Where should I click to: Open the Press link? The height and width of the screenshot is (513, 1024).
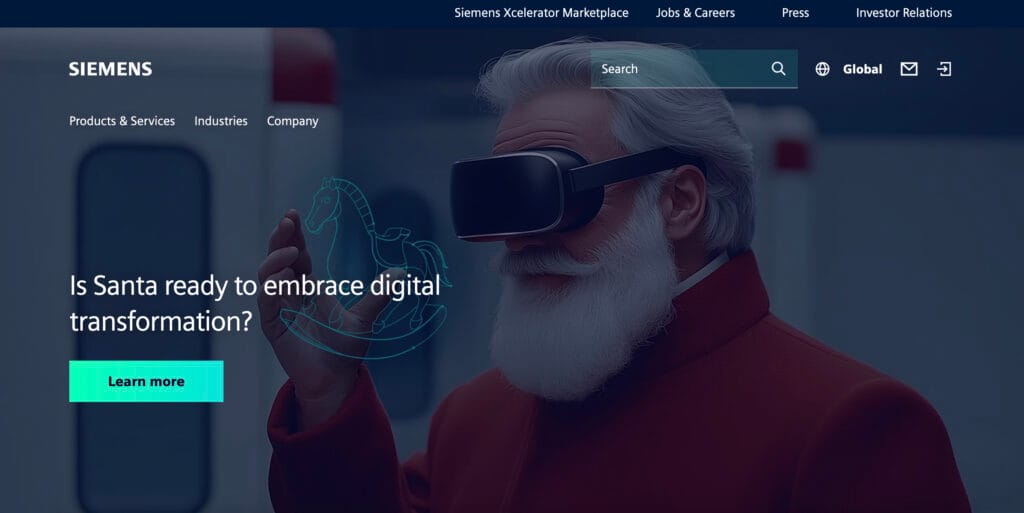(795, 13)
